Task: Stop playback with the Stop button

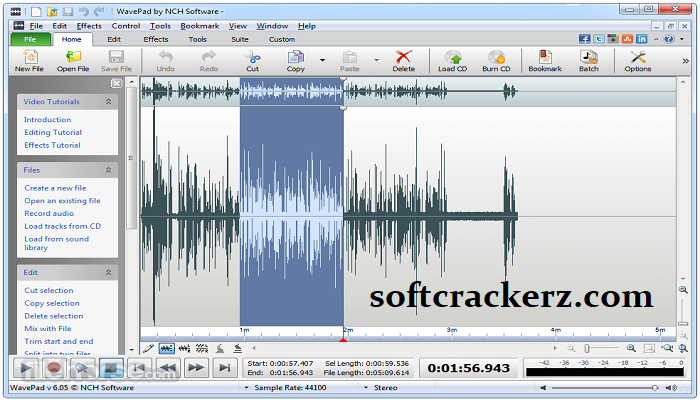Action: coord(111,368)
